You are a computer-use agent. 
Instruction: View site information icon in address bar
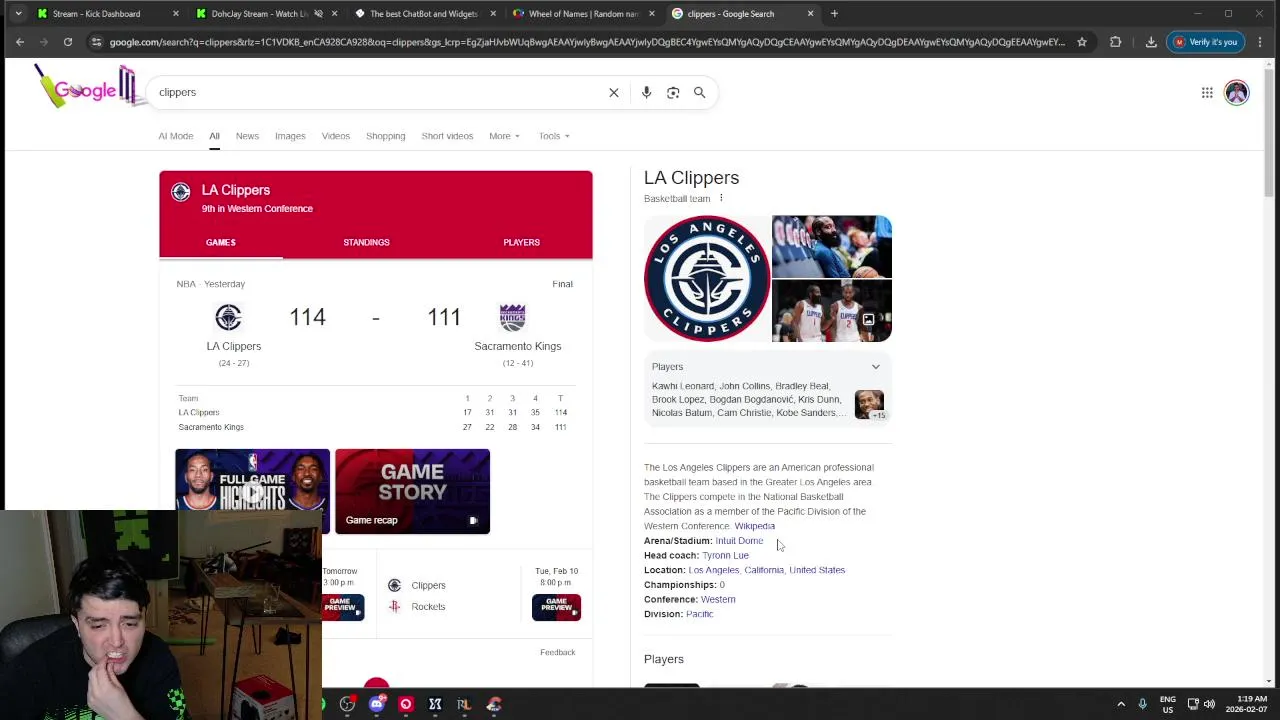pyautogui.click(x=96, y=42)
